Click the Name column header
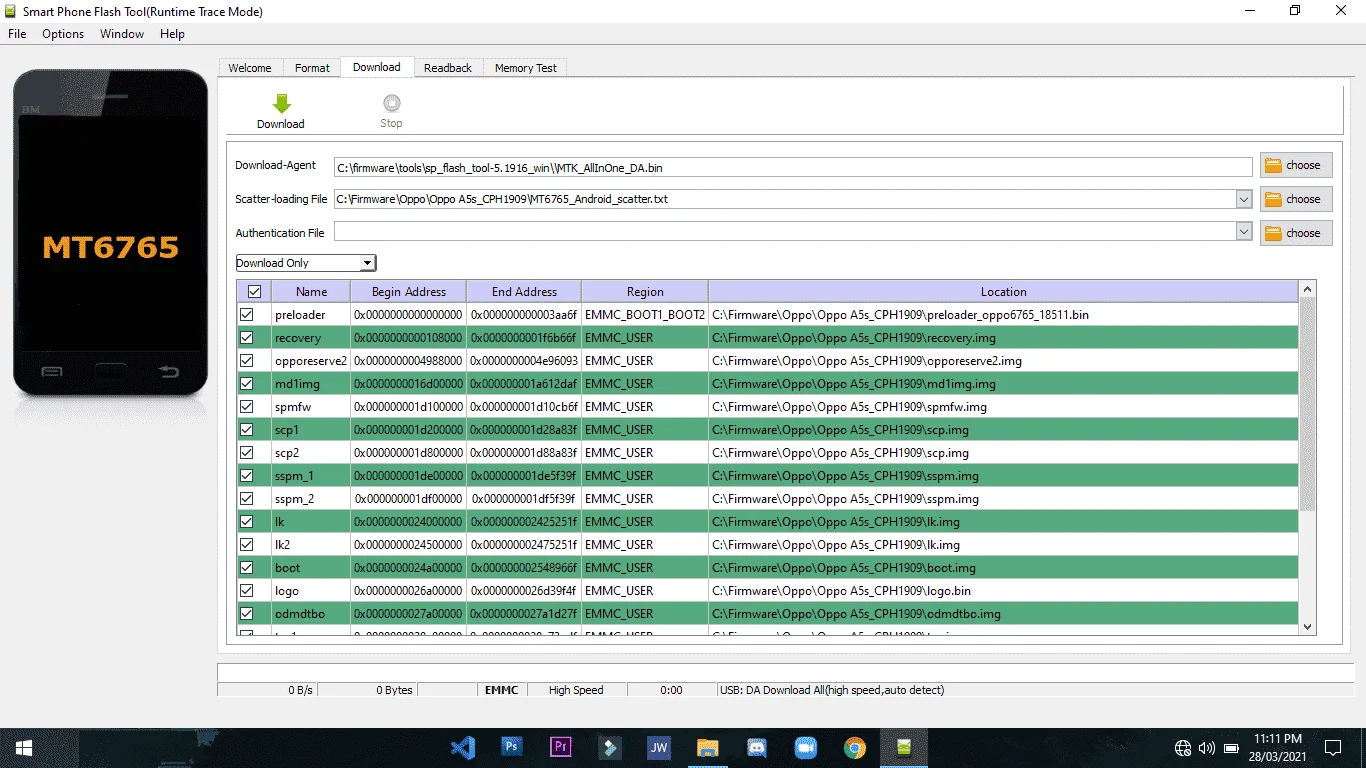The image size is (1366, 768). click(x=311, y=292)
